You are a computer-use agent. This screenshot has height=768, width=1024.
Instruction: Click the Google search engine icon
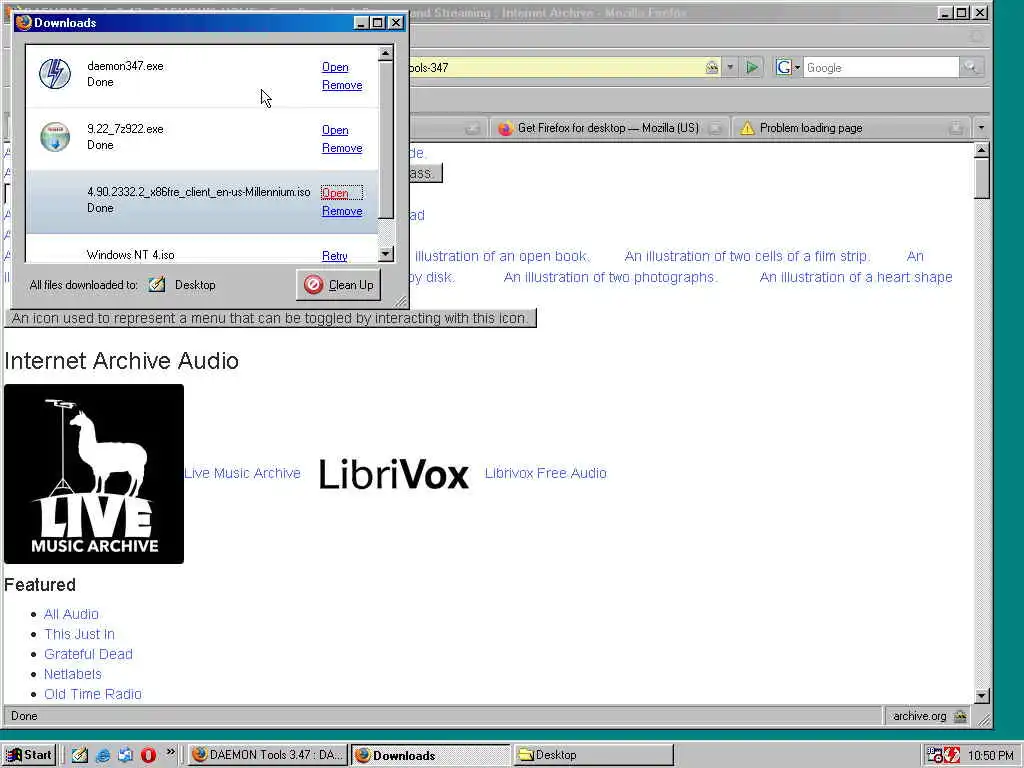point(784,67)
